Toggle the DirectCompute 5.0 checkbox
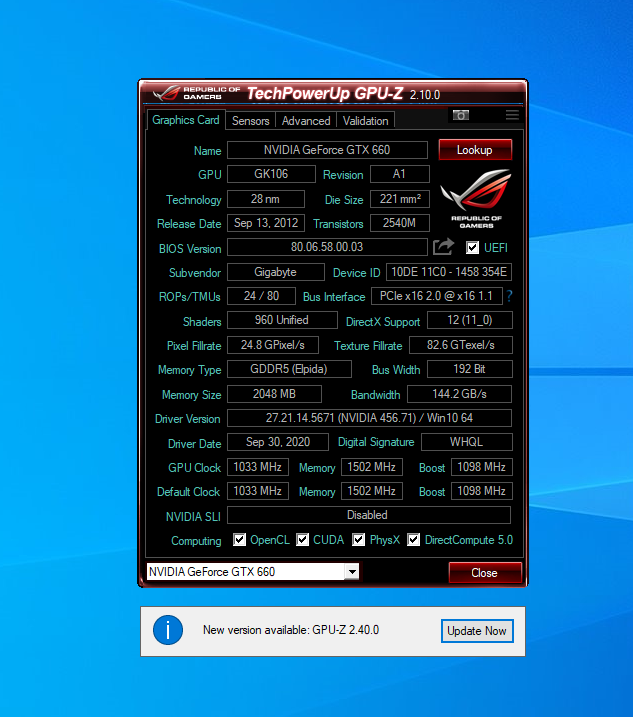 click(413, 540)
